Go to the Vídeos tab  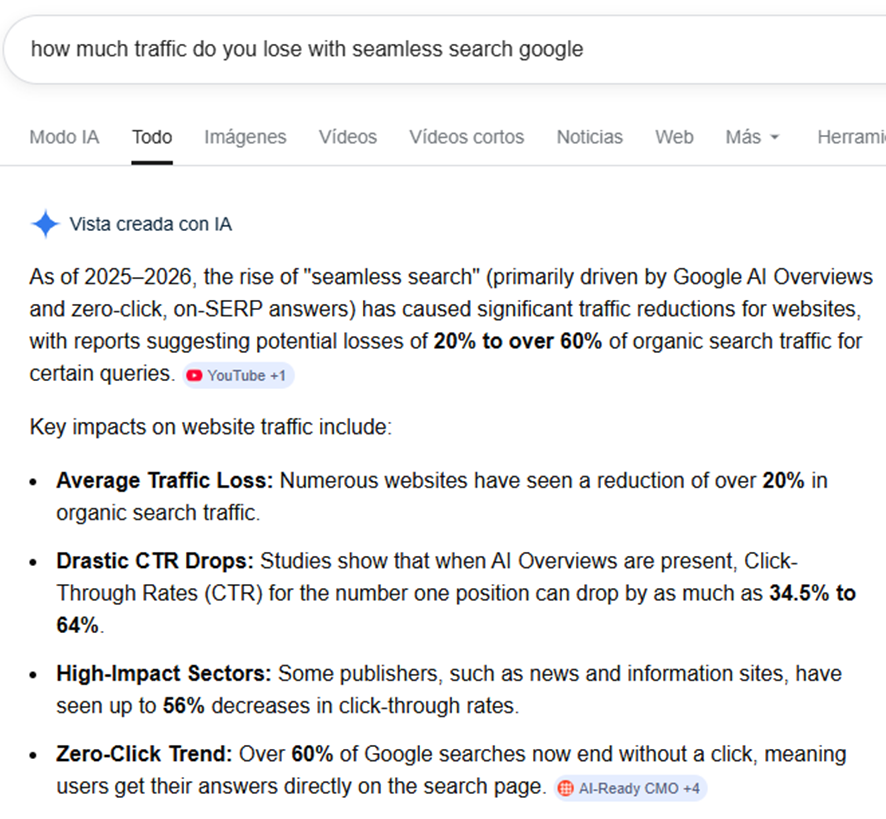click(348, 137)
